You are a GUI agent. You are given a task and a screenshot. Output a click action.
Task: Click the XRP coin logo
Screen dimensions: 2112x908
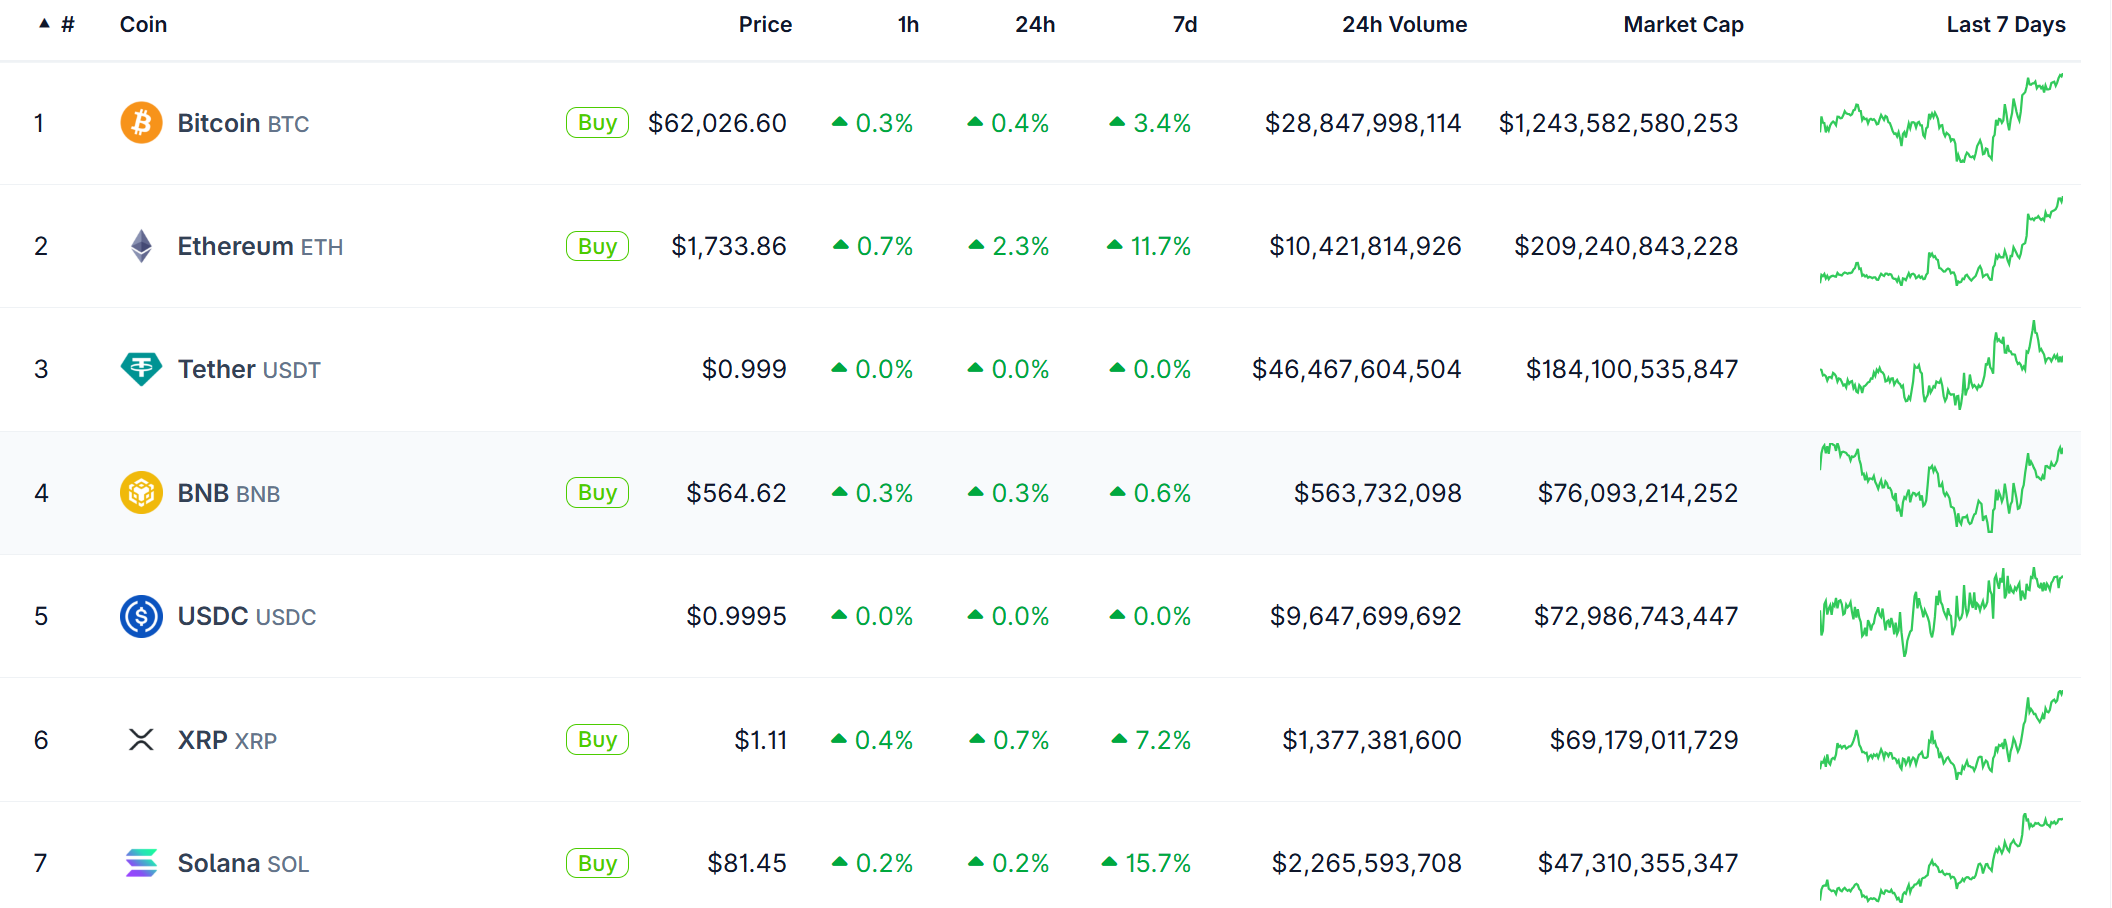click(141, 740)
